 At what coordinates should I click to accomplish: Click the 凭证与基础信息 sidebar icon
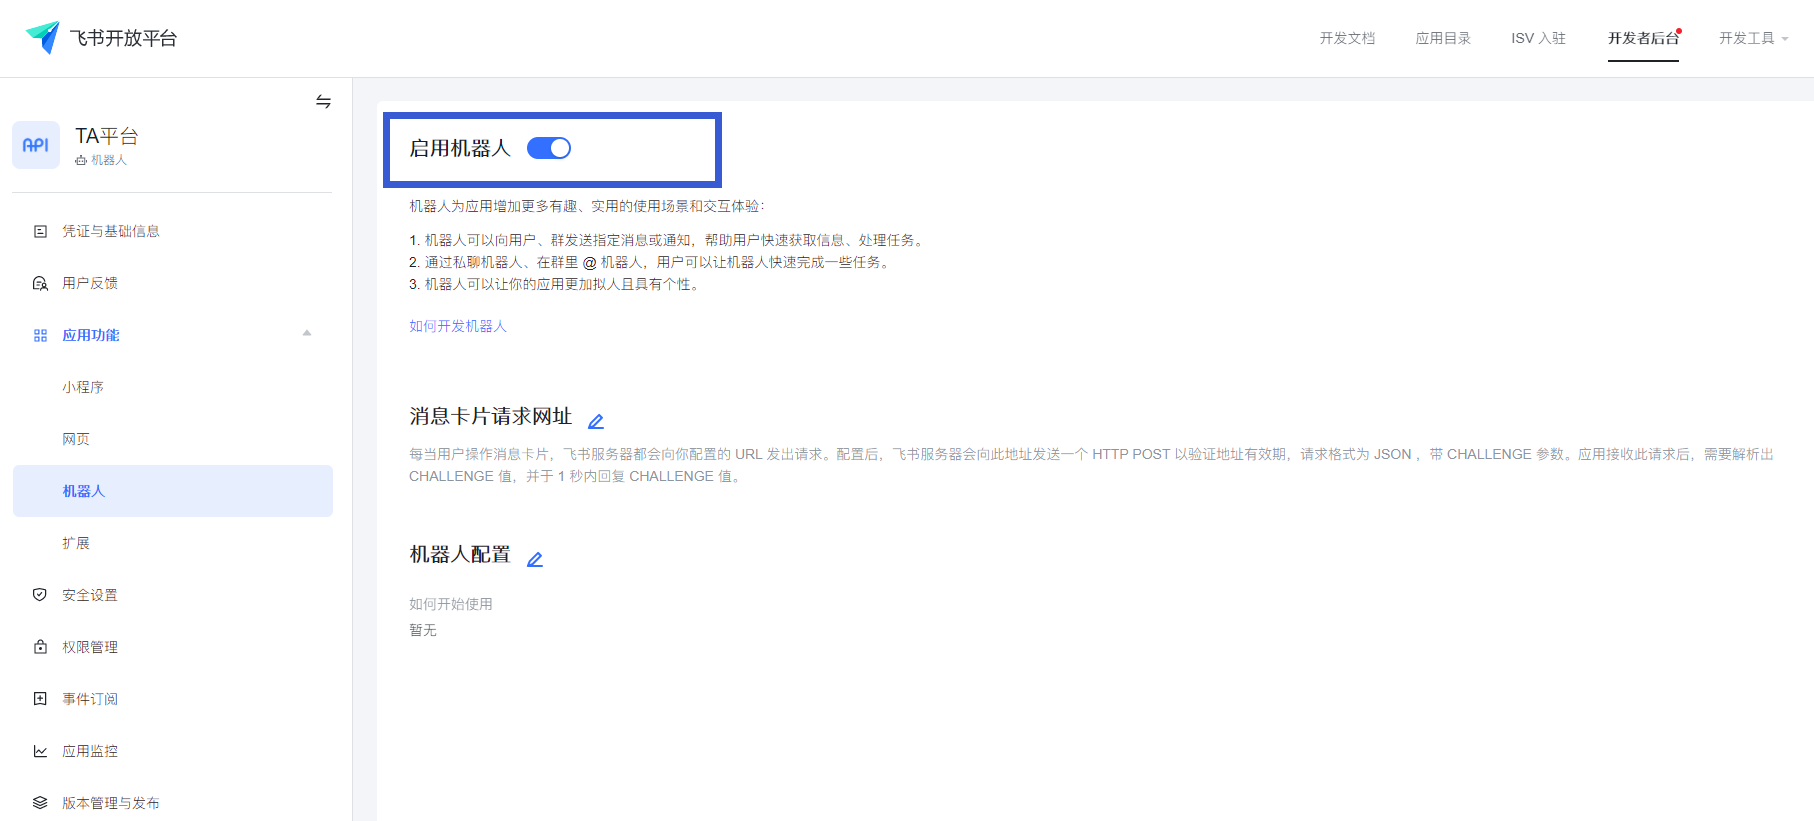(x=40, y=231)
